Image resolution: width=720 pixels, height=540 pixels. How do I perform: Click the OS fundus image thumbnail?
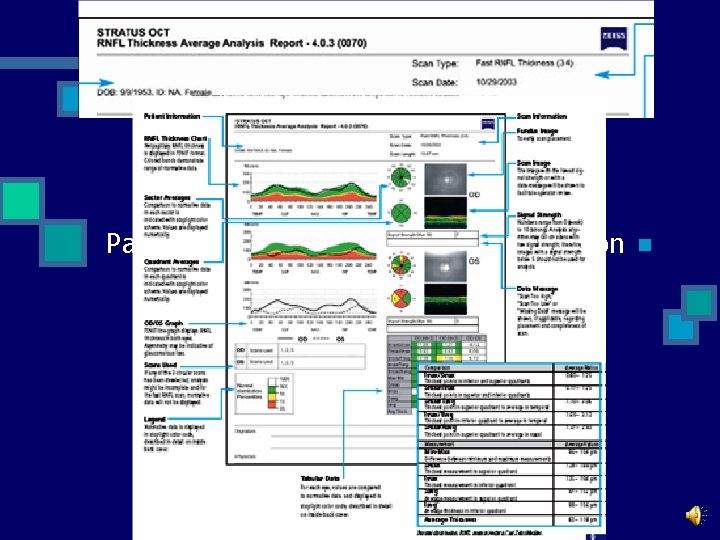445,266
